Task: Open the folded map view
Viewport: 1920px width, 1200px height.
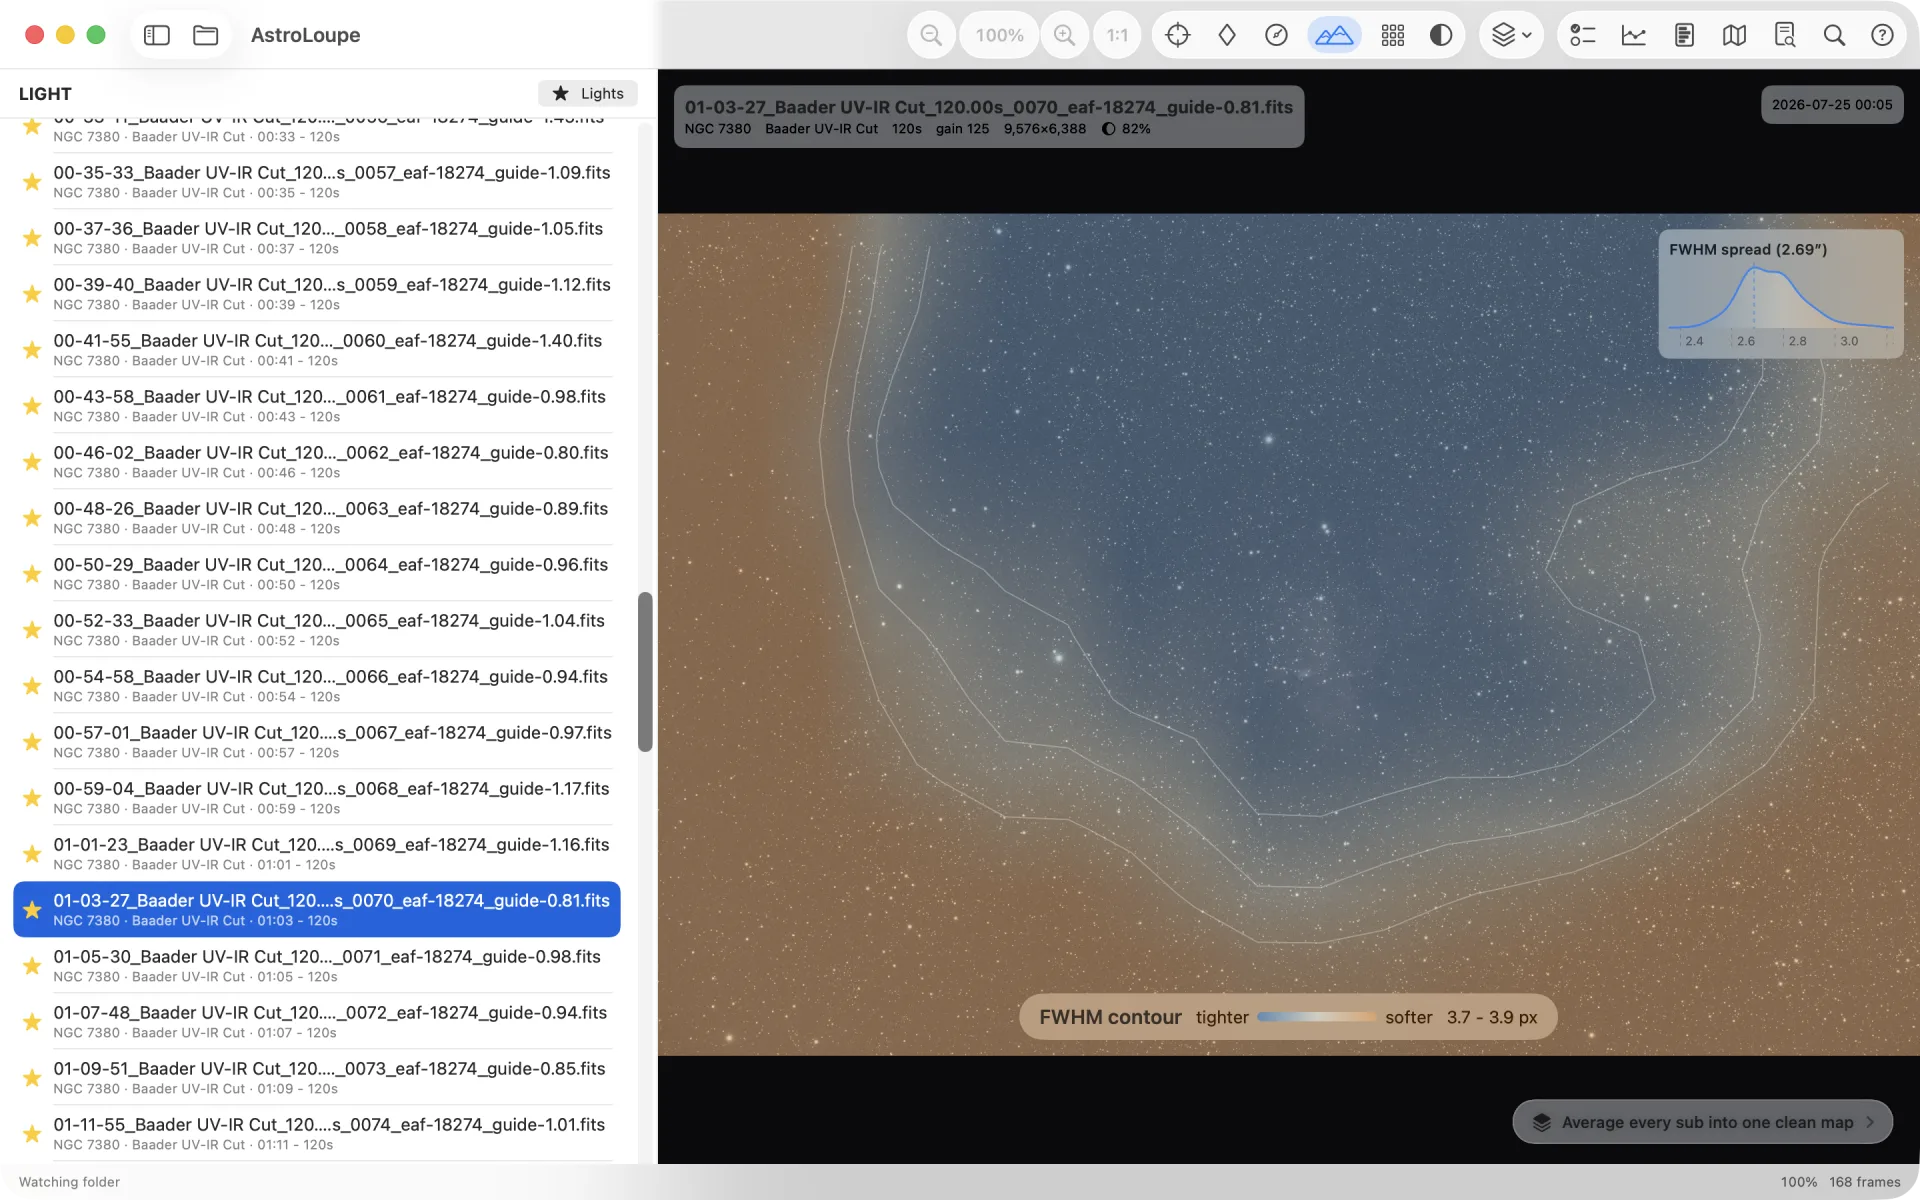Action: click(1735, 35)
